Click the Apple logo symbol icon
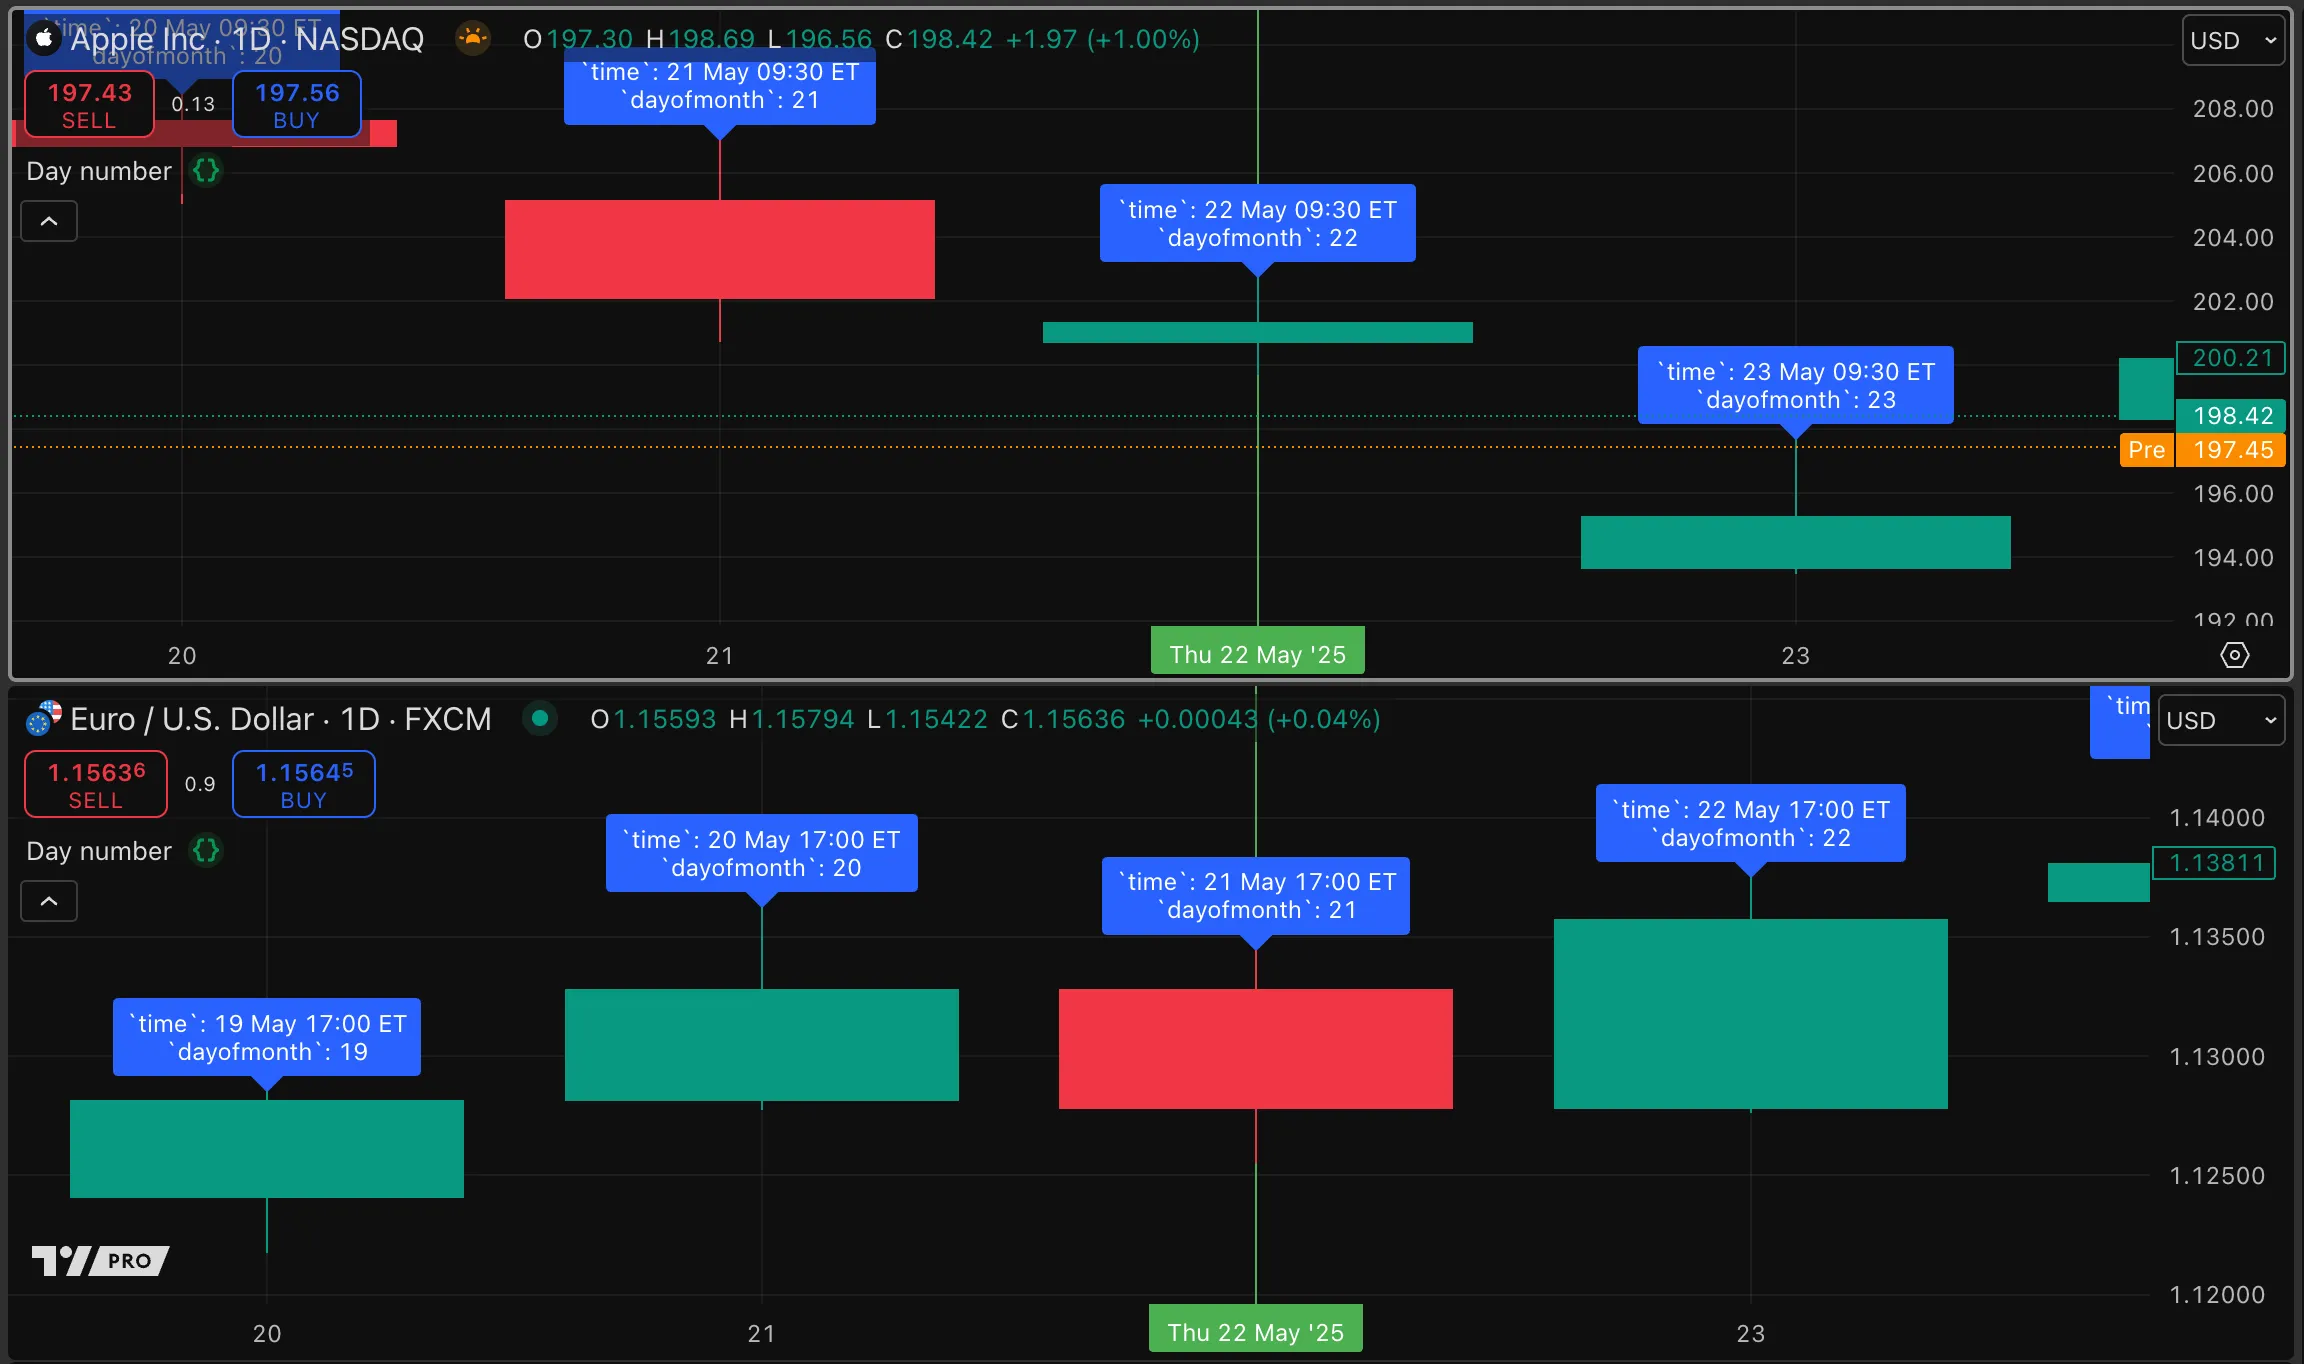The height and width of the screenshot is (1364, 2304). [43, 39]
